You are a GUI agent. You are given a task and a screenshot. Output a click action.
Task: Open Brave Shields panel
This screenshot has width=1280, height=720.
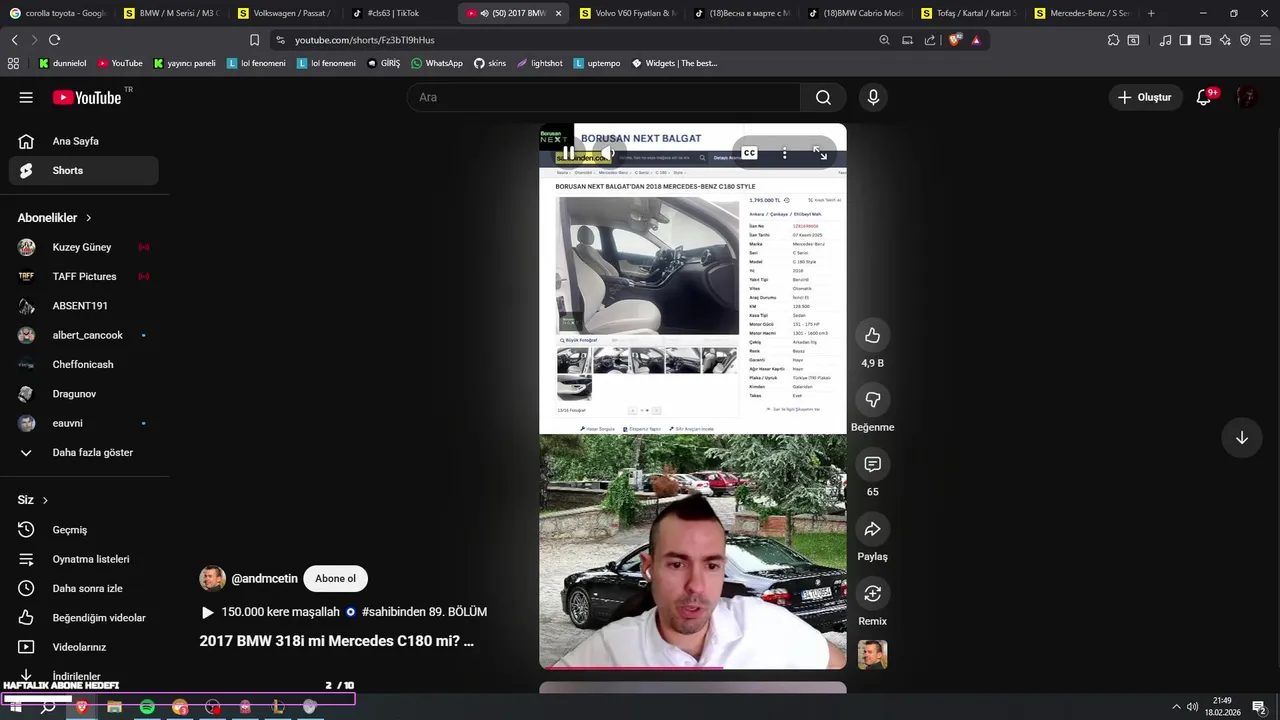coord(955,40)
